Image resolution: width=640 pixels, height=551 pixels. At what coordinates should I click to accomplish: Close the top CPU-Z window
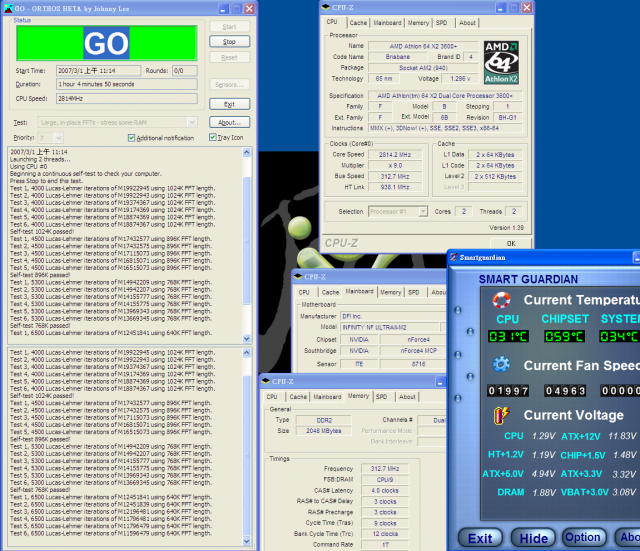tap(527, 7)
